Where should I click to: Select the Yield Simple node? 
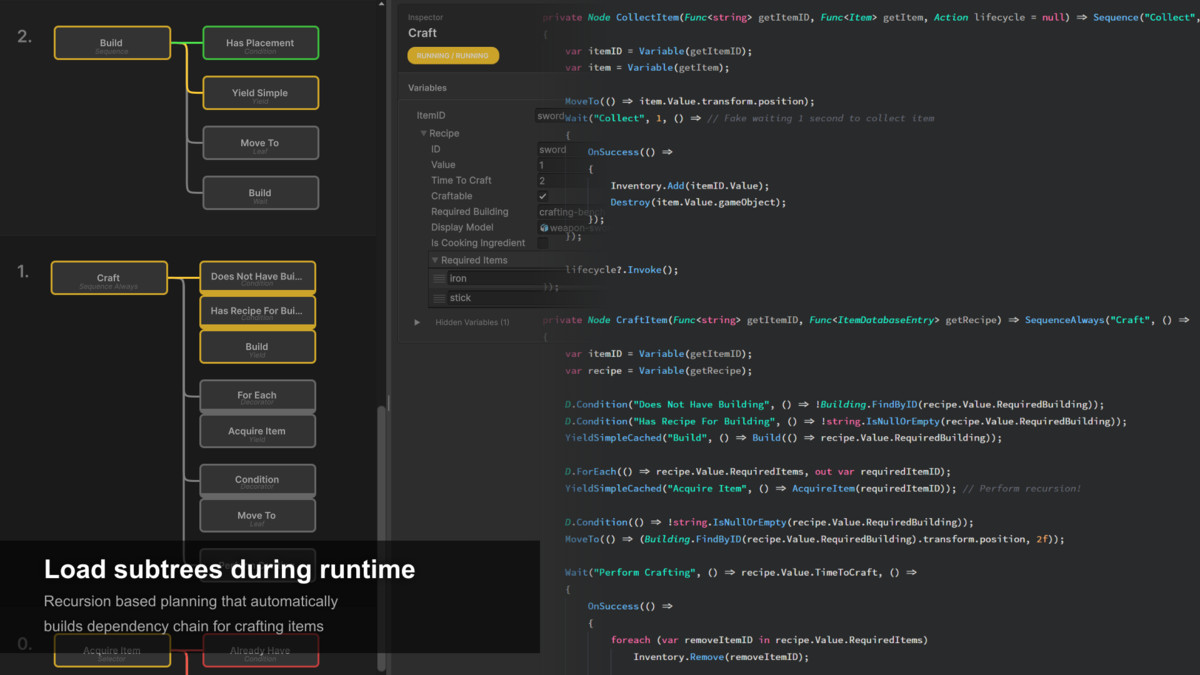tap(260, 92)
